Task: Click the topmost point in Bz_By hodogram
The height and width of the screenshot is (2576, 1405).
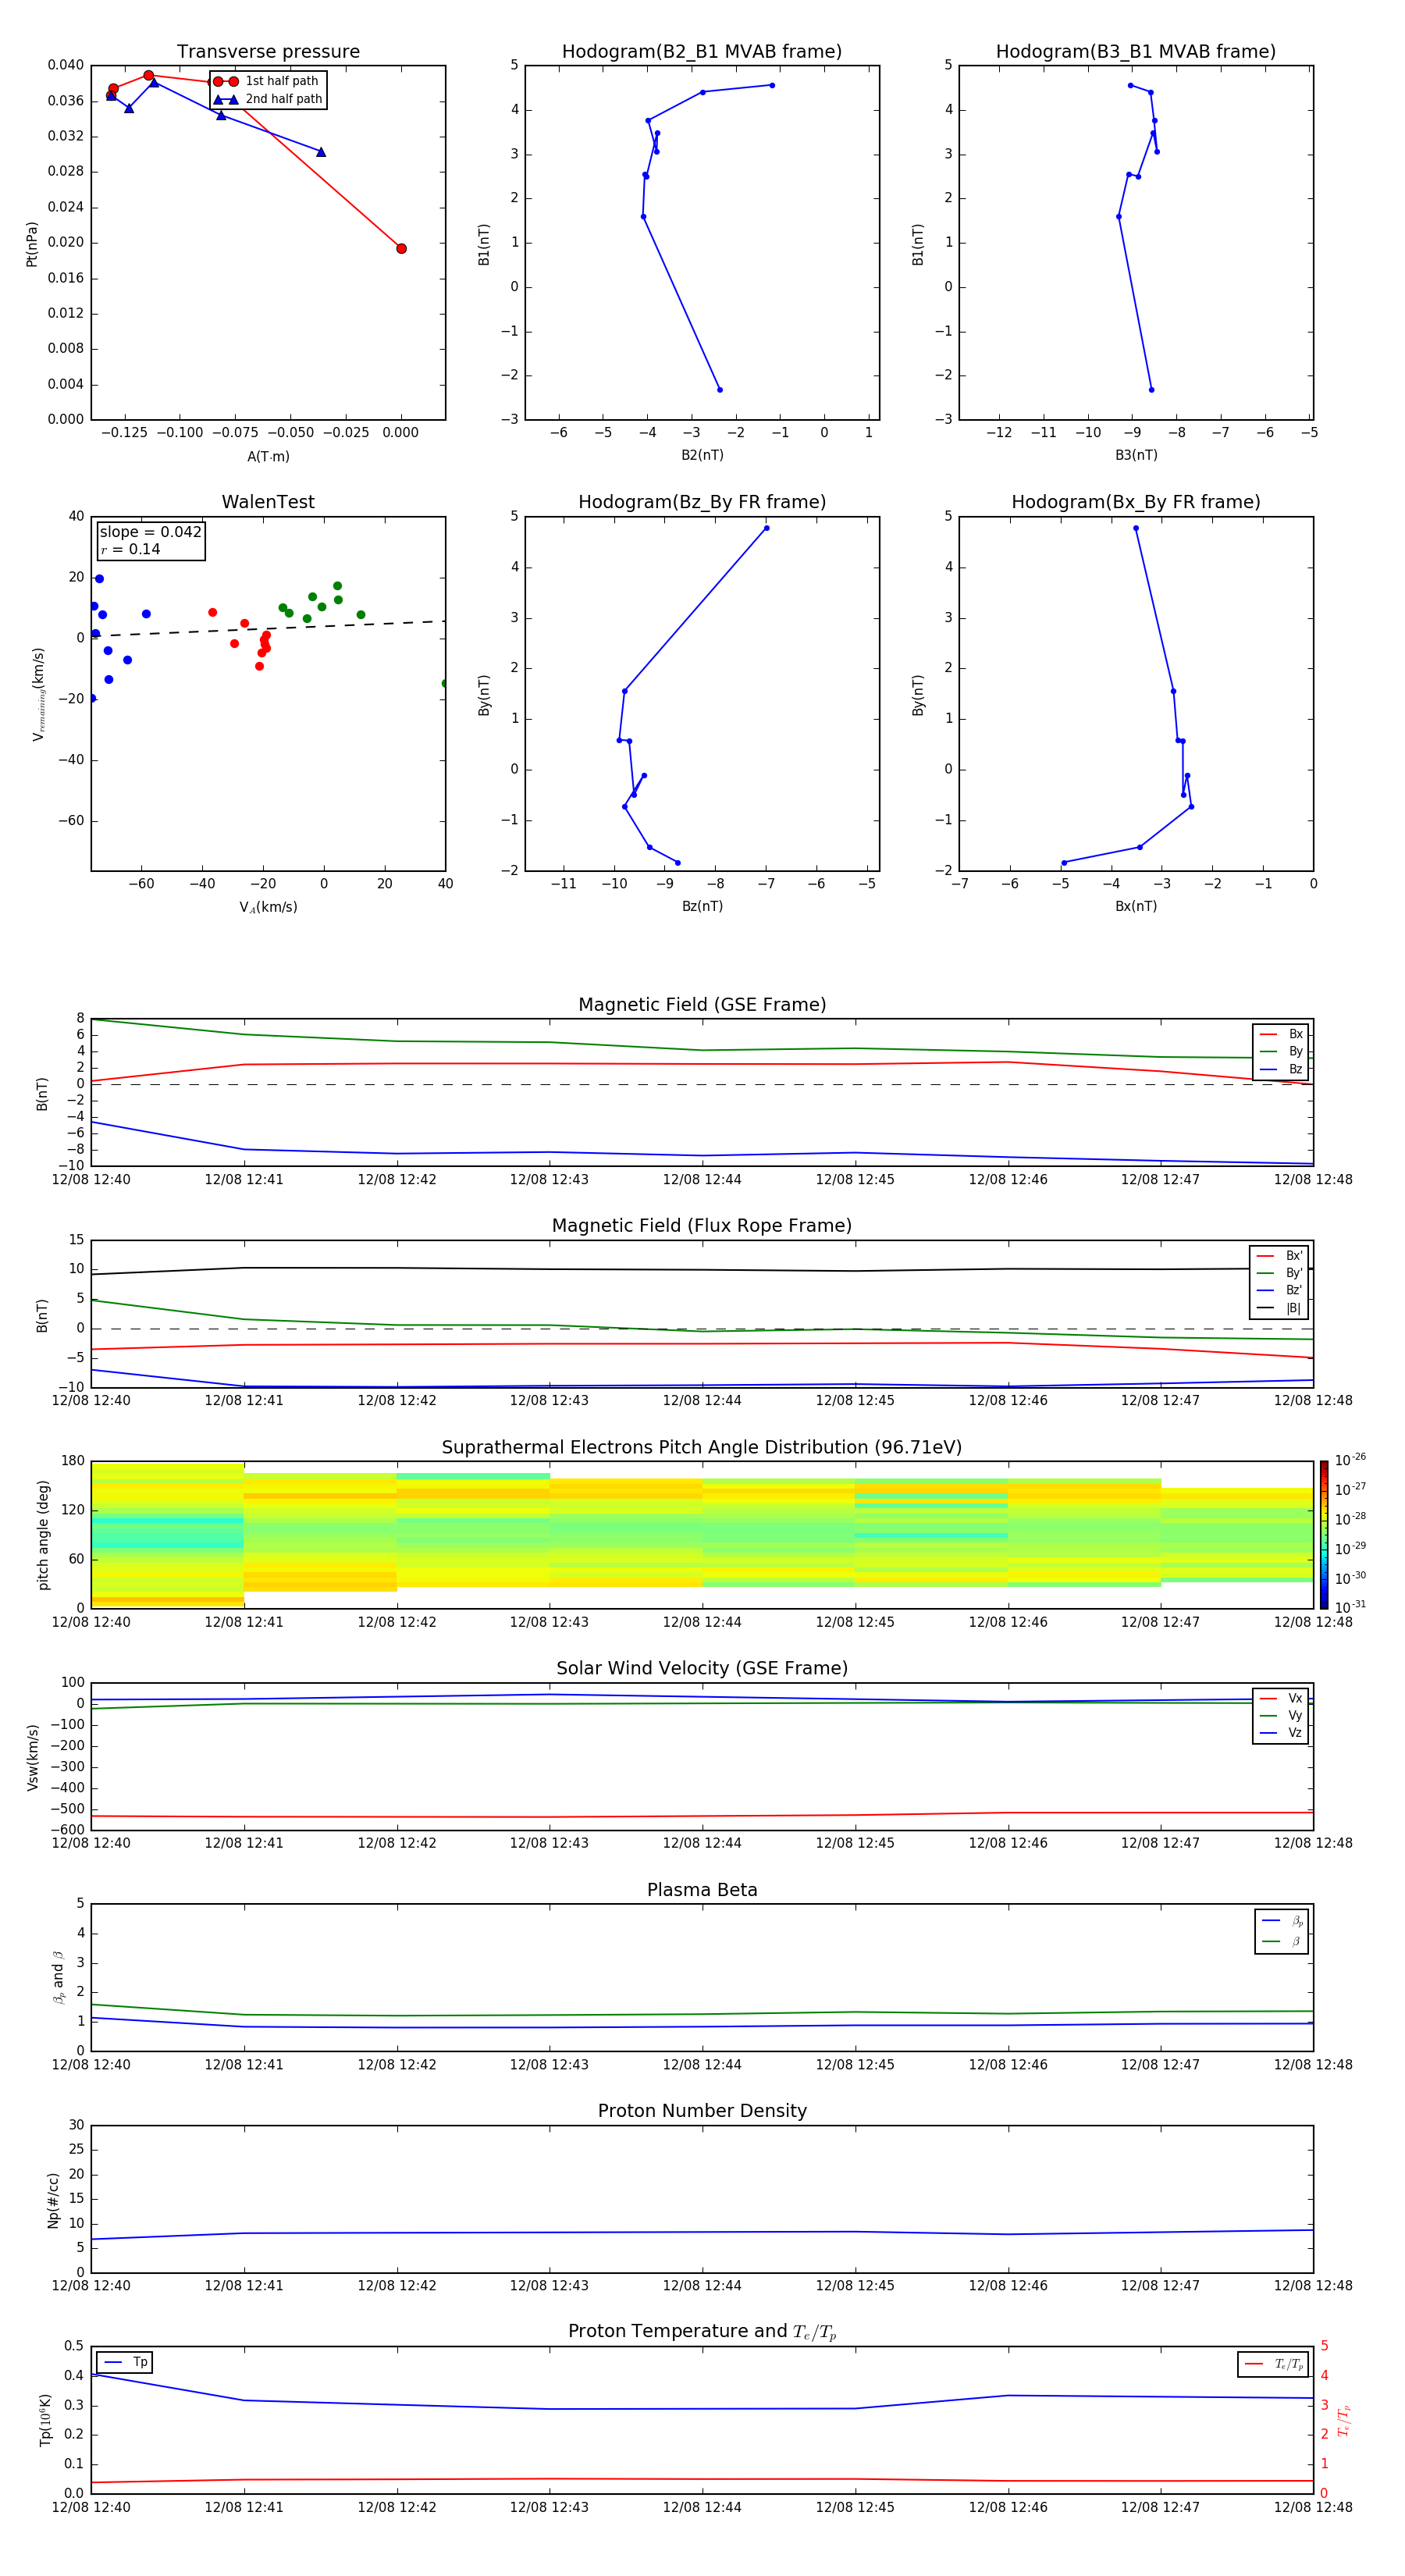Action: [766, 528]
